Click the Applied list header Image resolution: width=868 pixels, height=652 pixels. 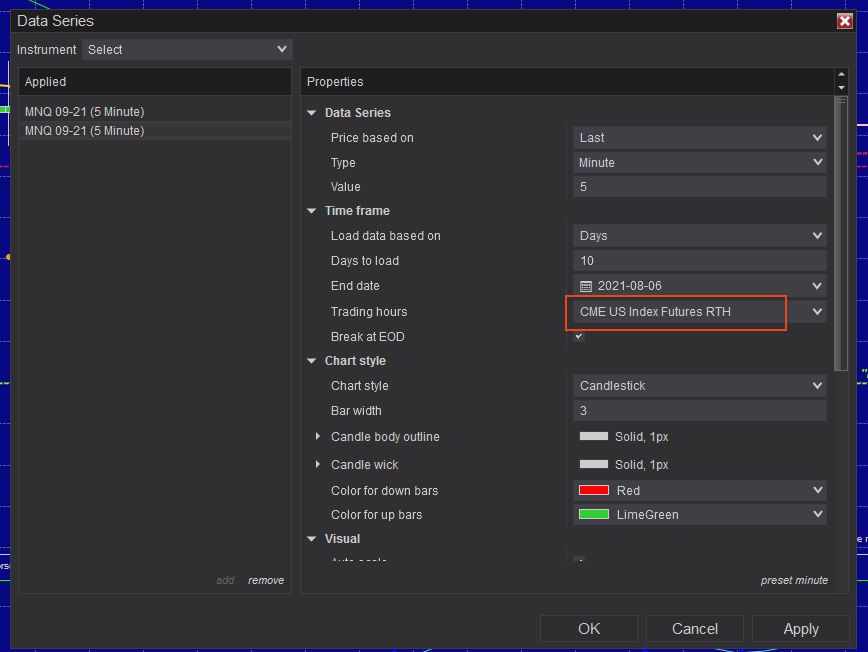click(x=155, y=82)
